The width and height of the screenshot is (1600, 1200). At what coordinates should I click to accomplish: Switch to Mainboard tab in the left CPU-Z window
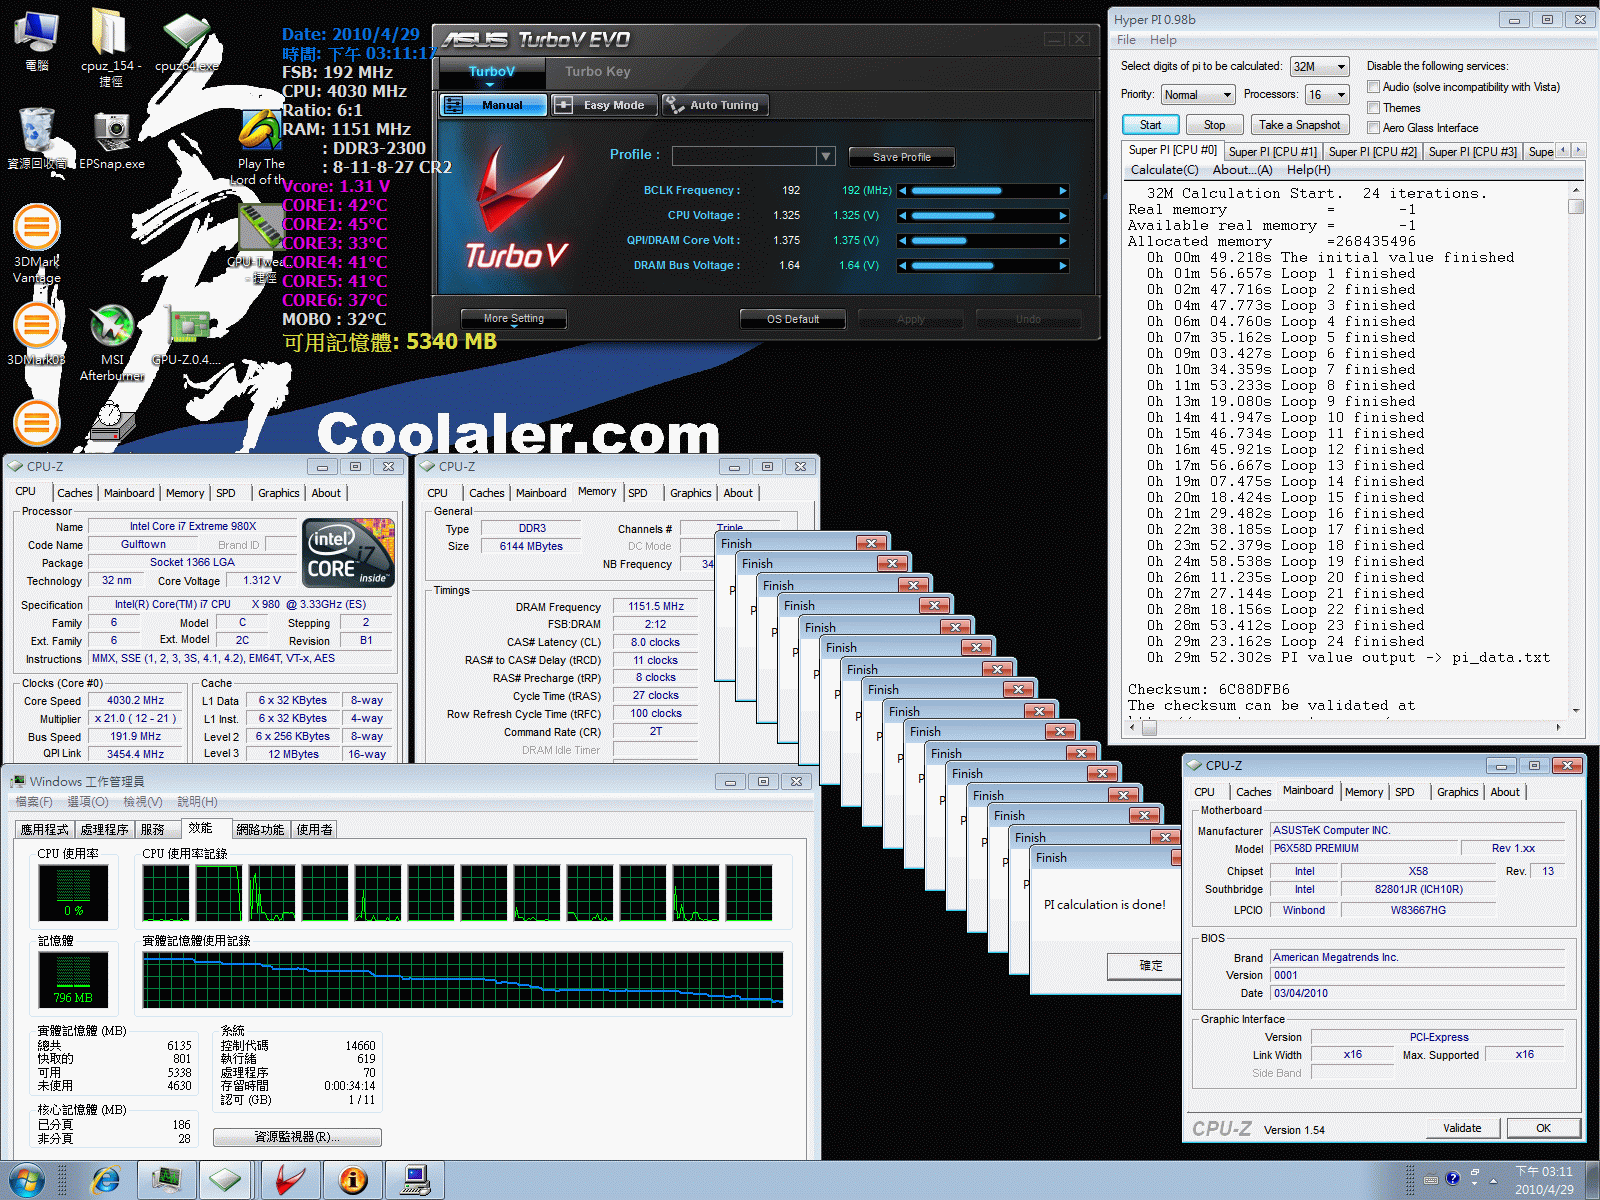pos(129,493)
